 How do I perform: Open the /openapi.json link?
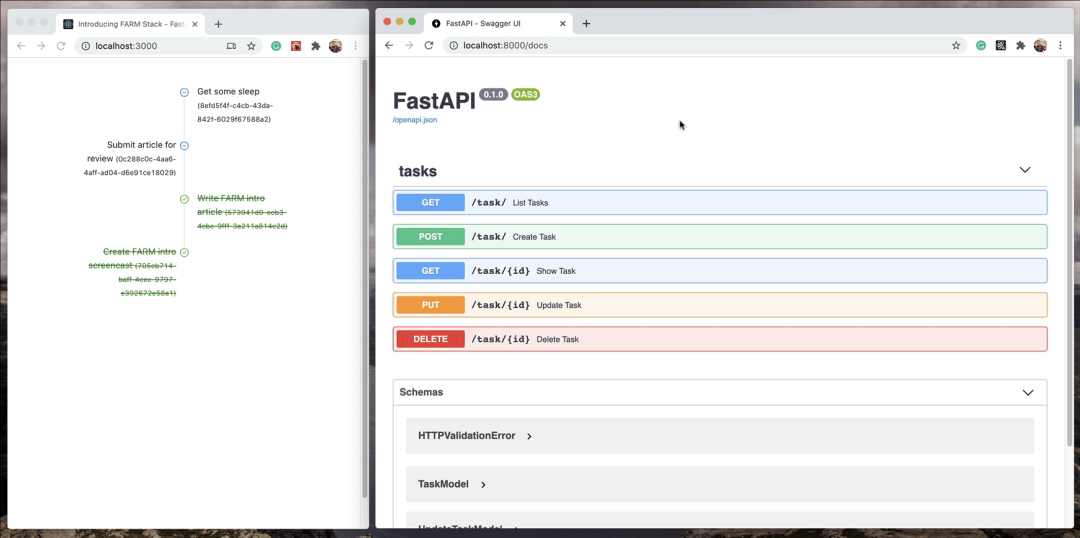pyautogui.click(x=415, y=120)
